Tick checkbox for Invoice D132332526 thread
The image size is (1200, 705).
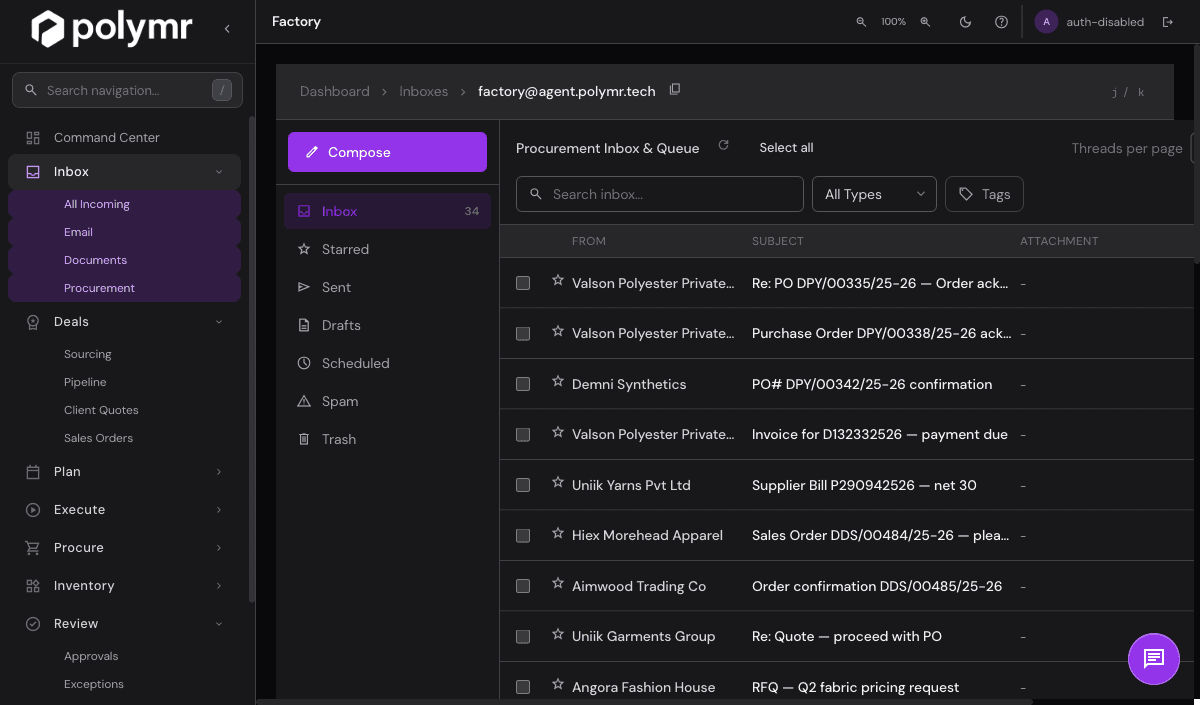pyautogui.click(x=523, y=435)
